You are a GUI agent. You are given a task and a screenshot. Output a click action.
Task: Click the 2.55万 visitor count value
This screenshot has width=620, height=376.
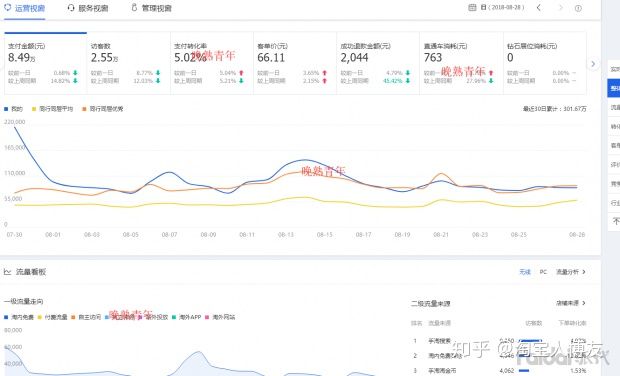point(104,58)
